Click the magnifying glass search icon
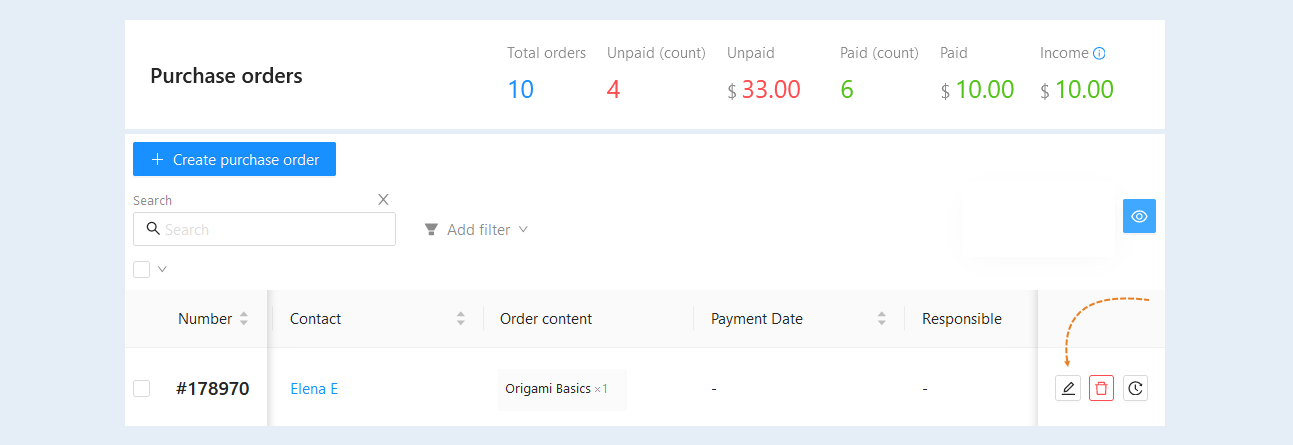Viewport: 1293px width, 445px height. coord(153,229)
